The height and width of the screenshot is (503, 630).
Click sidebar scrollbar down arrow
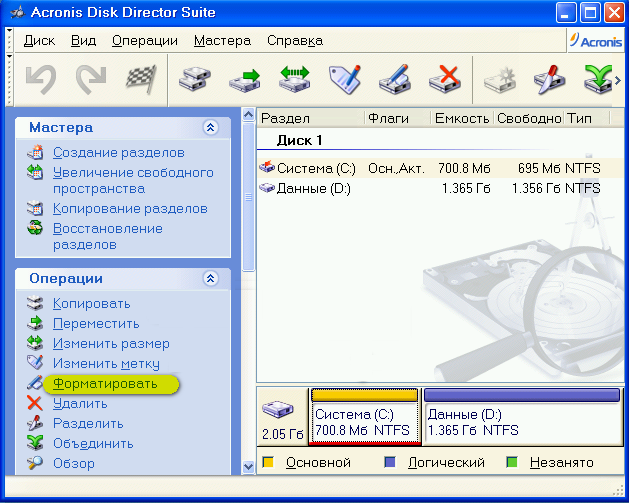249,467
